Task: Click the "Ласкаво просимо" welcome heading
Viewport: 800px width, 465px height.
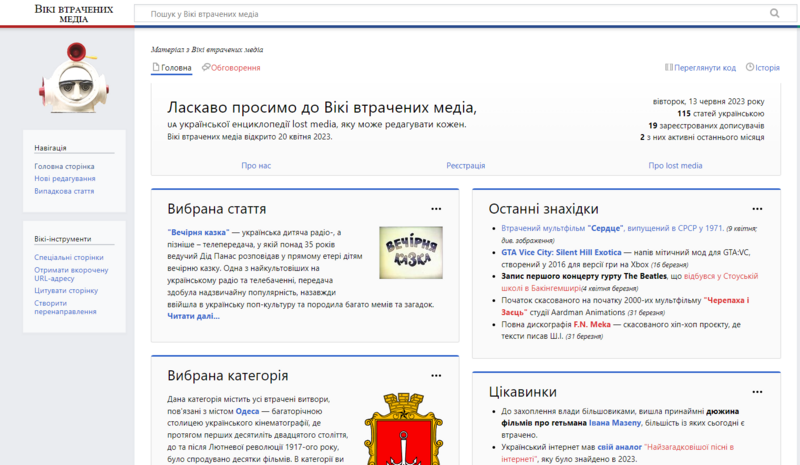Action: 322,107
